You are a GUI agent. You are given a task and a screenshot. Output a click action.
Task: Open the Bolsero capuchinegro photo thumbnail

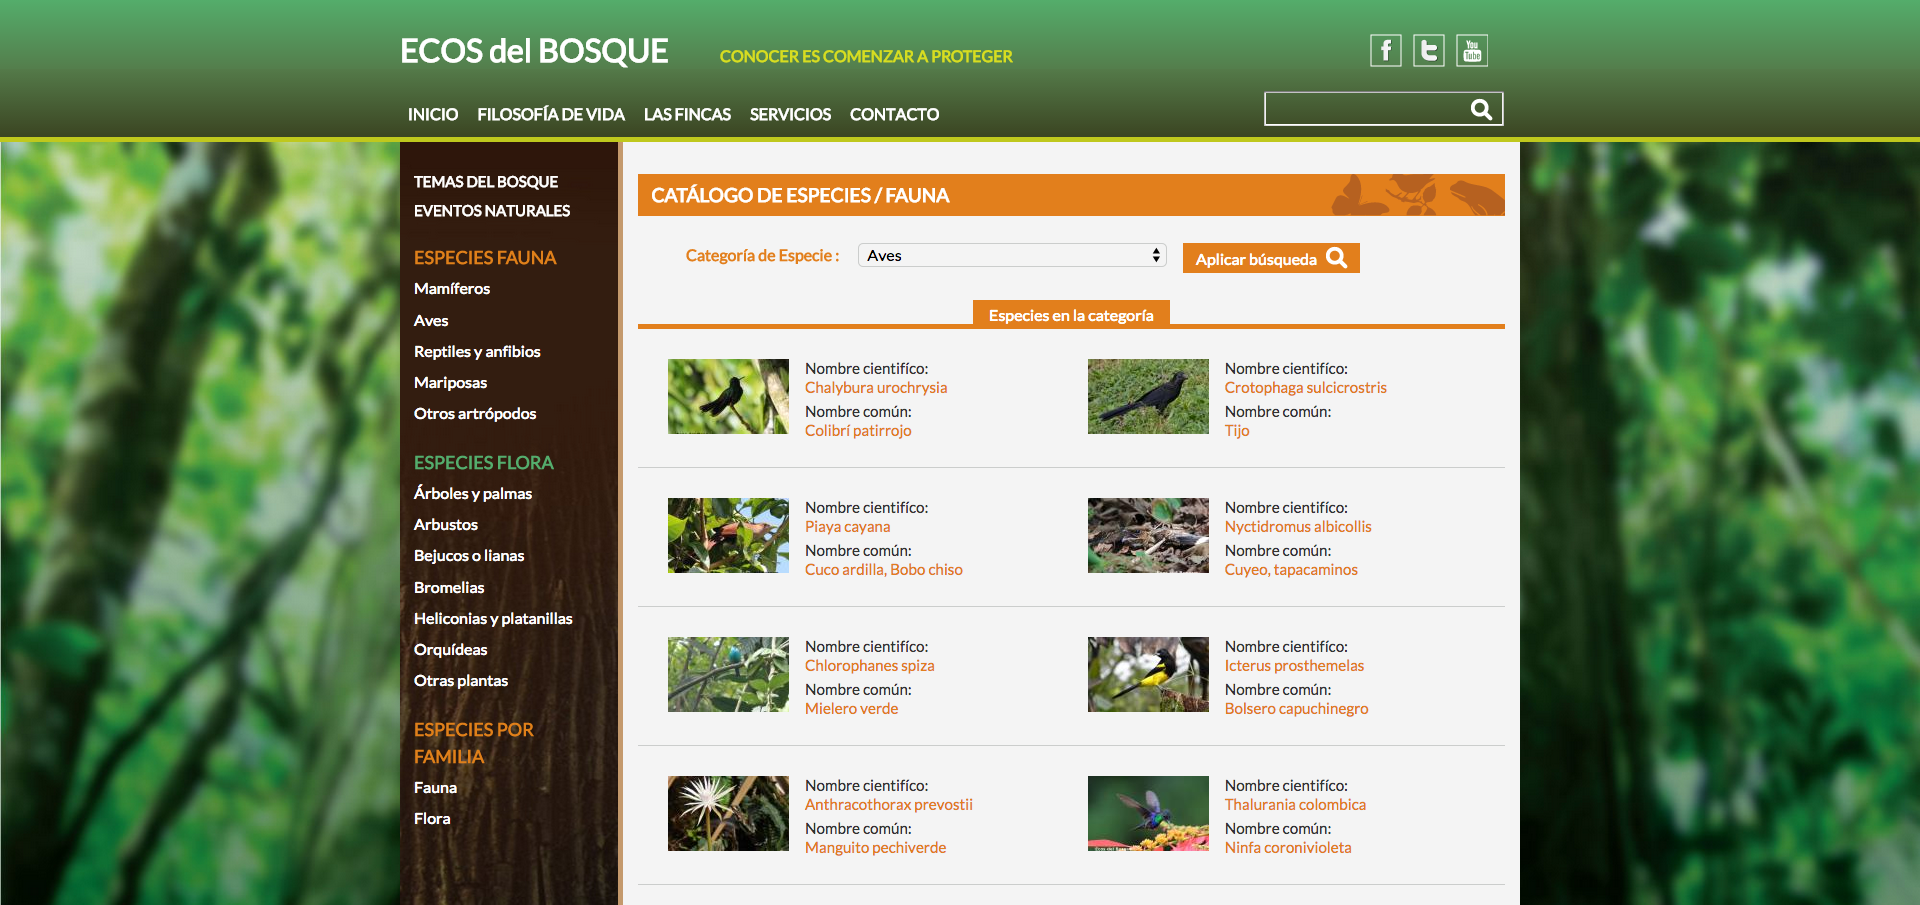coord(1148,675)
